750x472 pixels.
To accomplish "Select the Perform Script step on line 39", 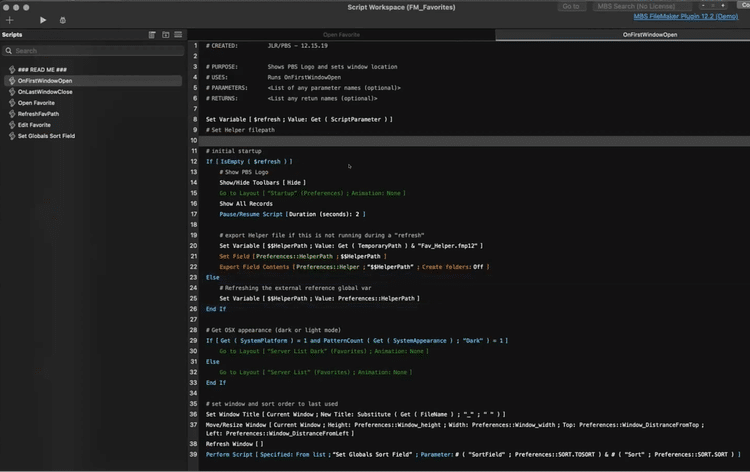I will coord(473,454).
